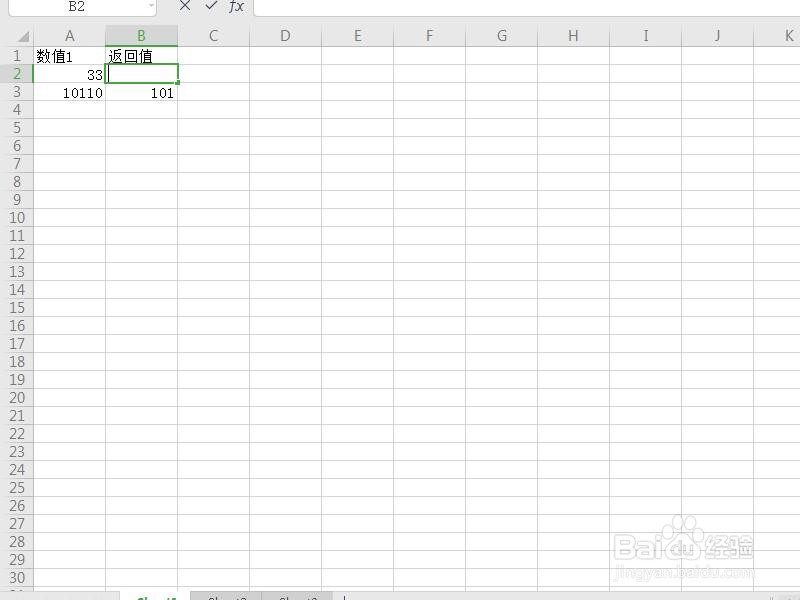Select column A header

[70, 36]
